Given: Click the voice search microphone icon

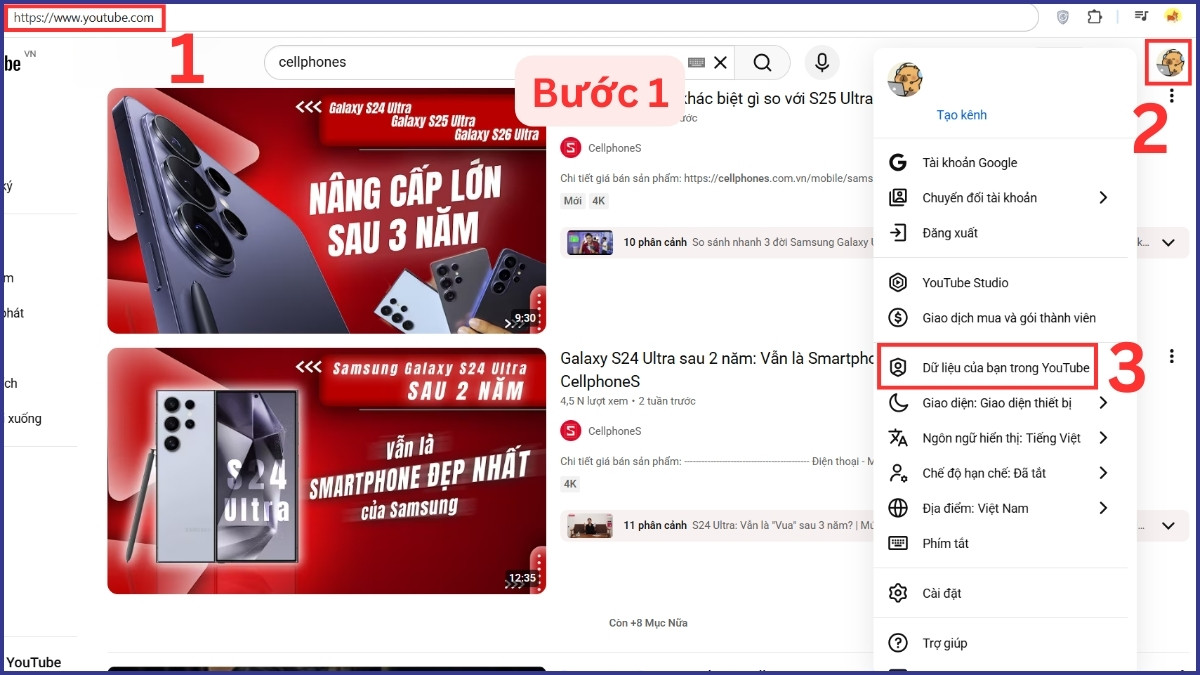Looking at the screenshot, I should coord(821,62).
